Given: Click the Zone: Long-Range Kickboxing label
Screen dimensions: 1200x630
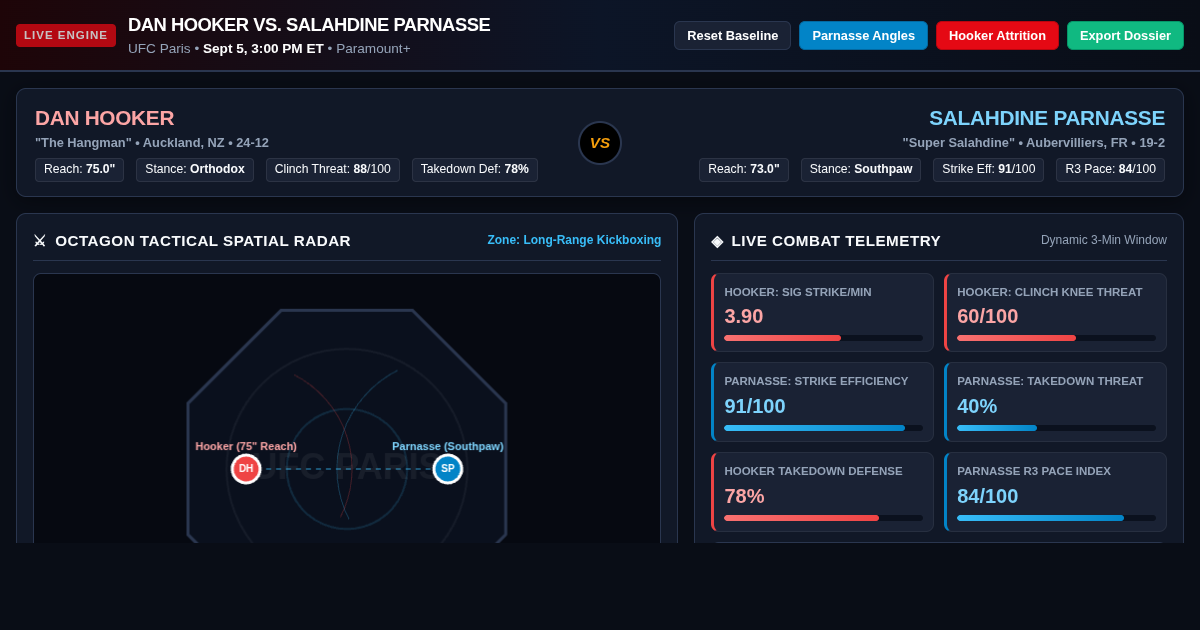Looking at the screenshot, I should pos(574,240).
